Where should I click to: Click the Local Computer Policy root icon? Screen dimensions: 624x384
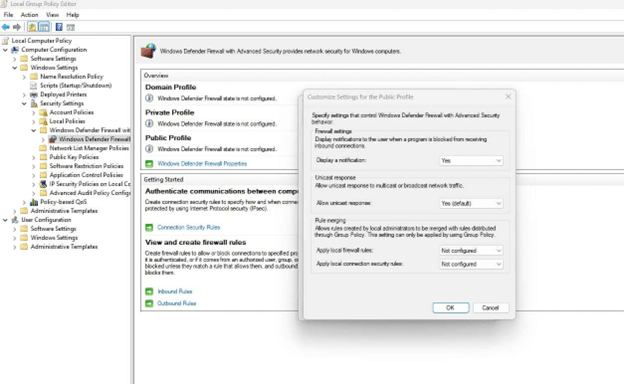click(5, 41)
